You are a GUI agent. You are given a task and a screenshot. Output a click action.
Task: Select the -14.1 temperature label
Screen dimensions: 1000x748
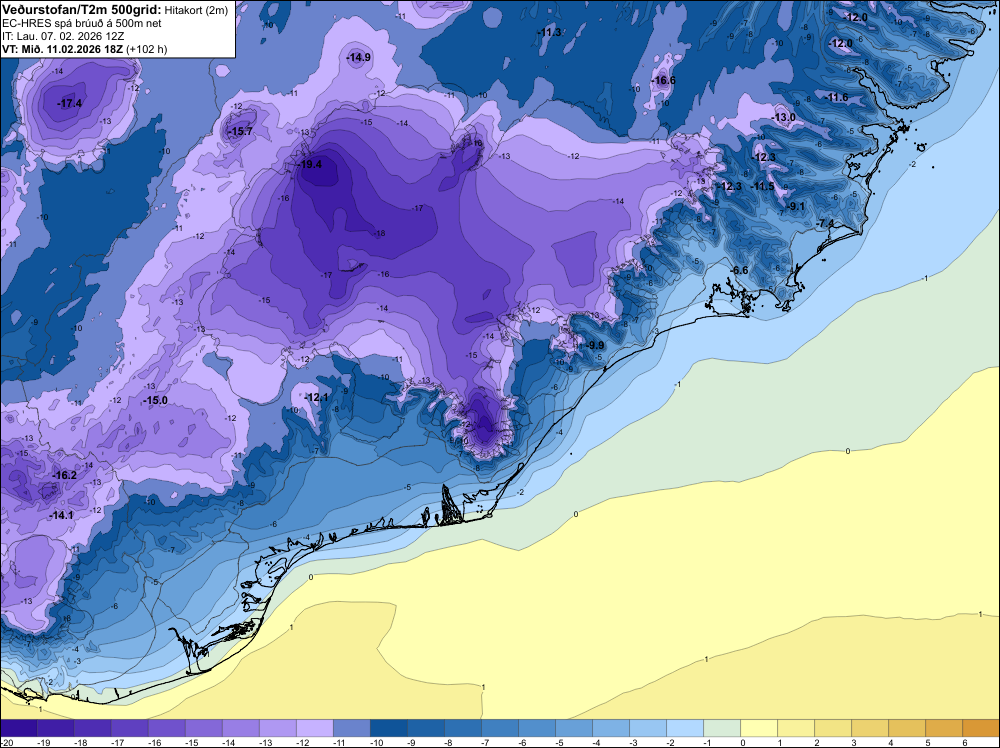tap(61, 515)
